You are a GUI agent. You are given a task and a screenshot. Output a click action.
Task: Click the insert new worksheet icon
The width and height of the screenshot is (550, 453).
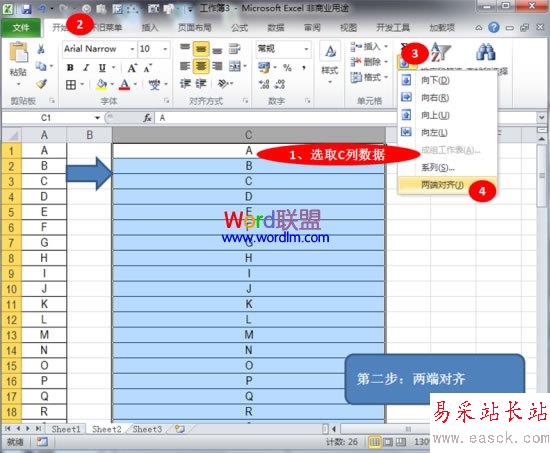point(180,429)
